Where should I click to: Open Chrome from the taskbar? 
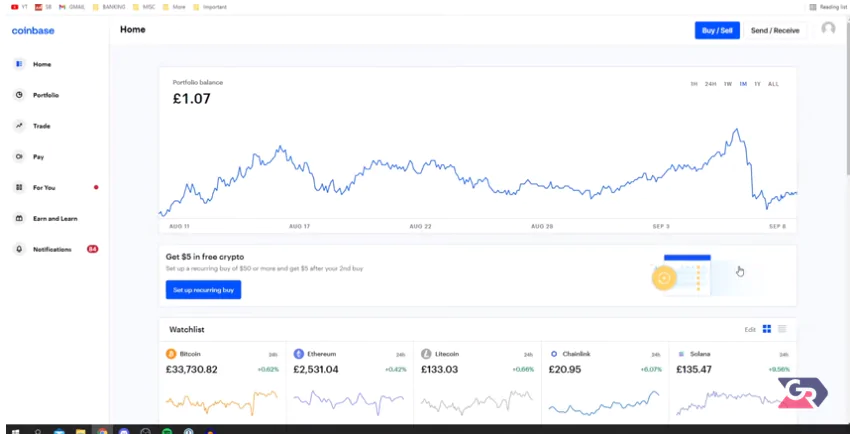pyautogui.click(x=102, y=431)
